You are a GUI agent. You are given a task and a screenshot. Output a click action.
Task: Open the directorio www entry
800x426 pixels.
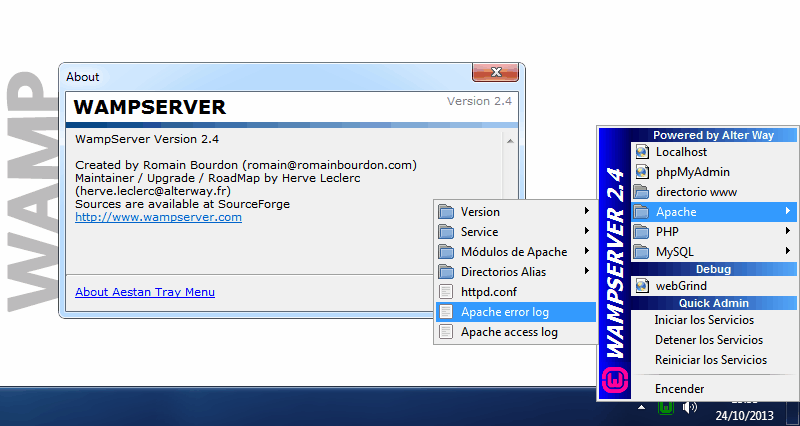714,192
